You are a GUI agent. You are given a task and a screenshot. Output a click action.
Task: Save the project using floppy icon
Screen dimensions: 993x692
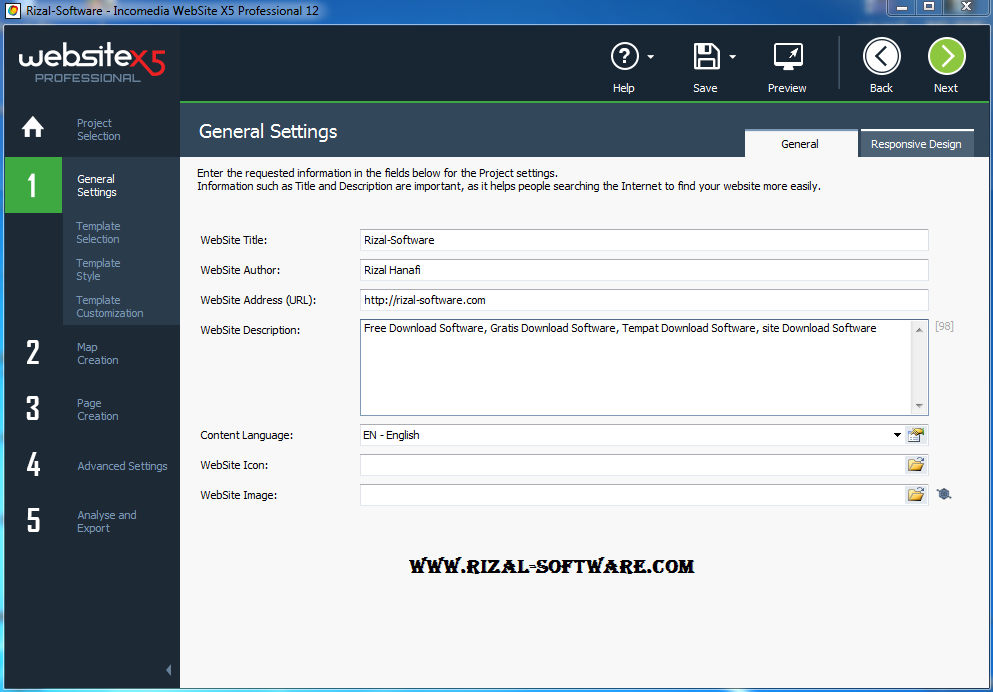click(x=706, y=56)
